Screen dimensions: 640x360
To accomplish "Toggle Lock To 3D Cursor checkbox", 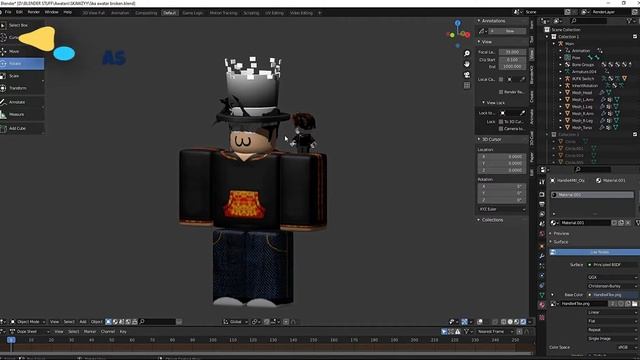I will tap(501, 122).
